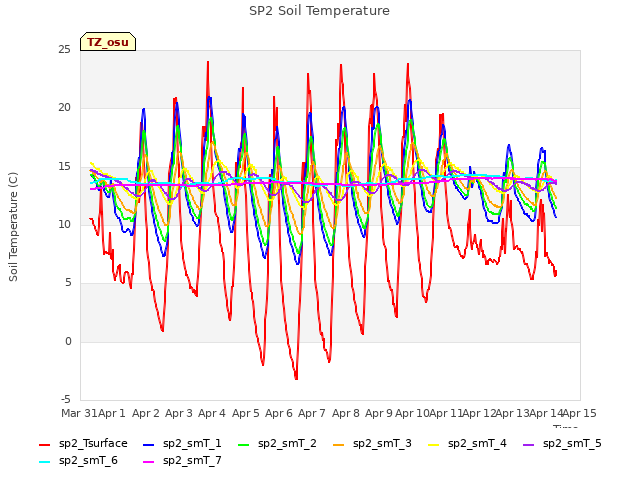Select the sp2_smT_6 legend label

pos(88,461)
